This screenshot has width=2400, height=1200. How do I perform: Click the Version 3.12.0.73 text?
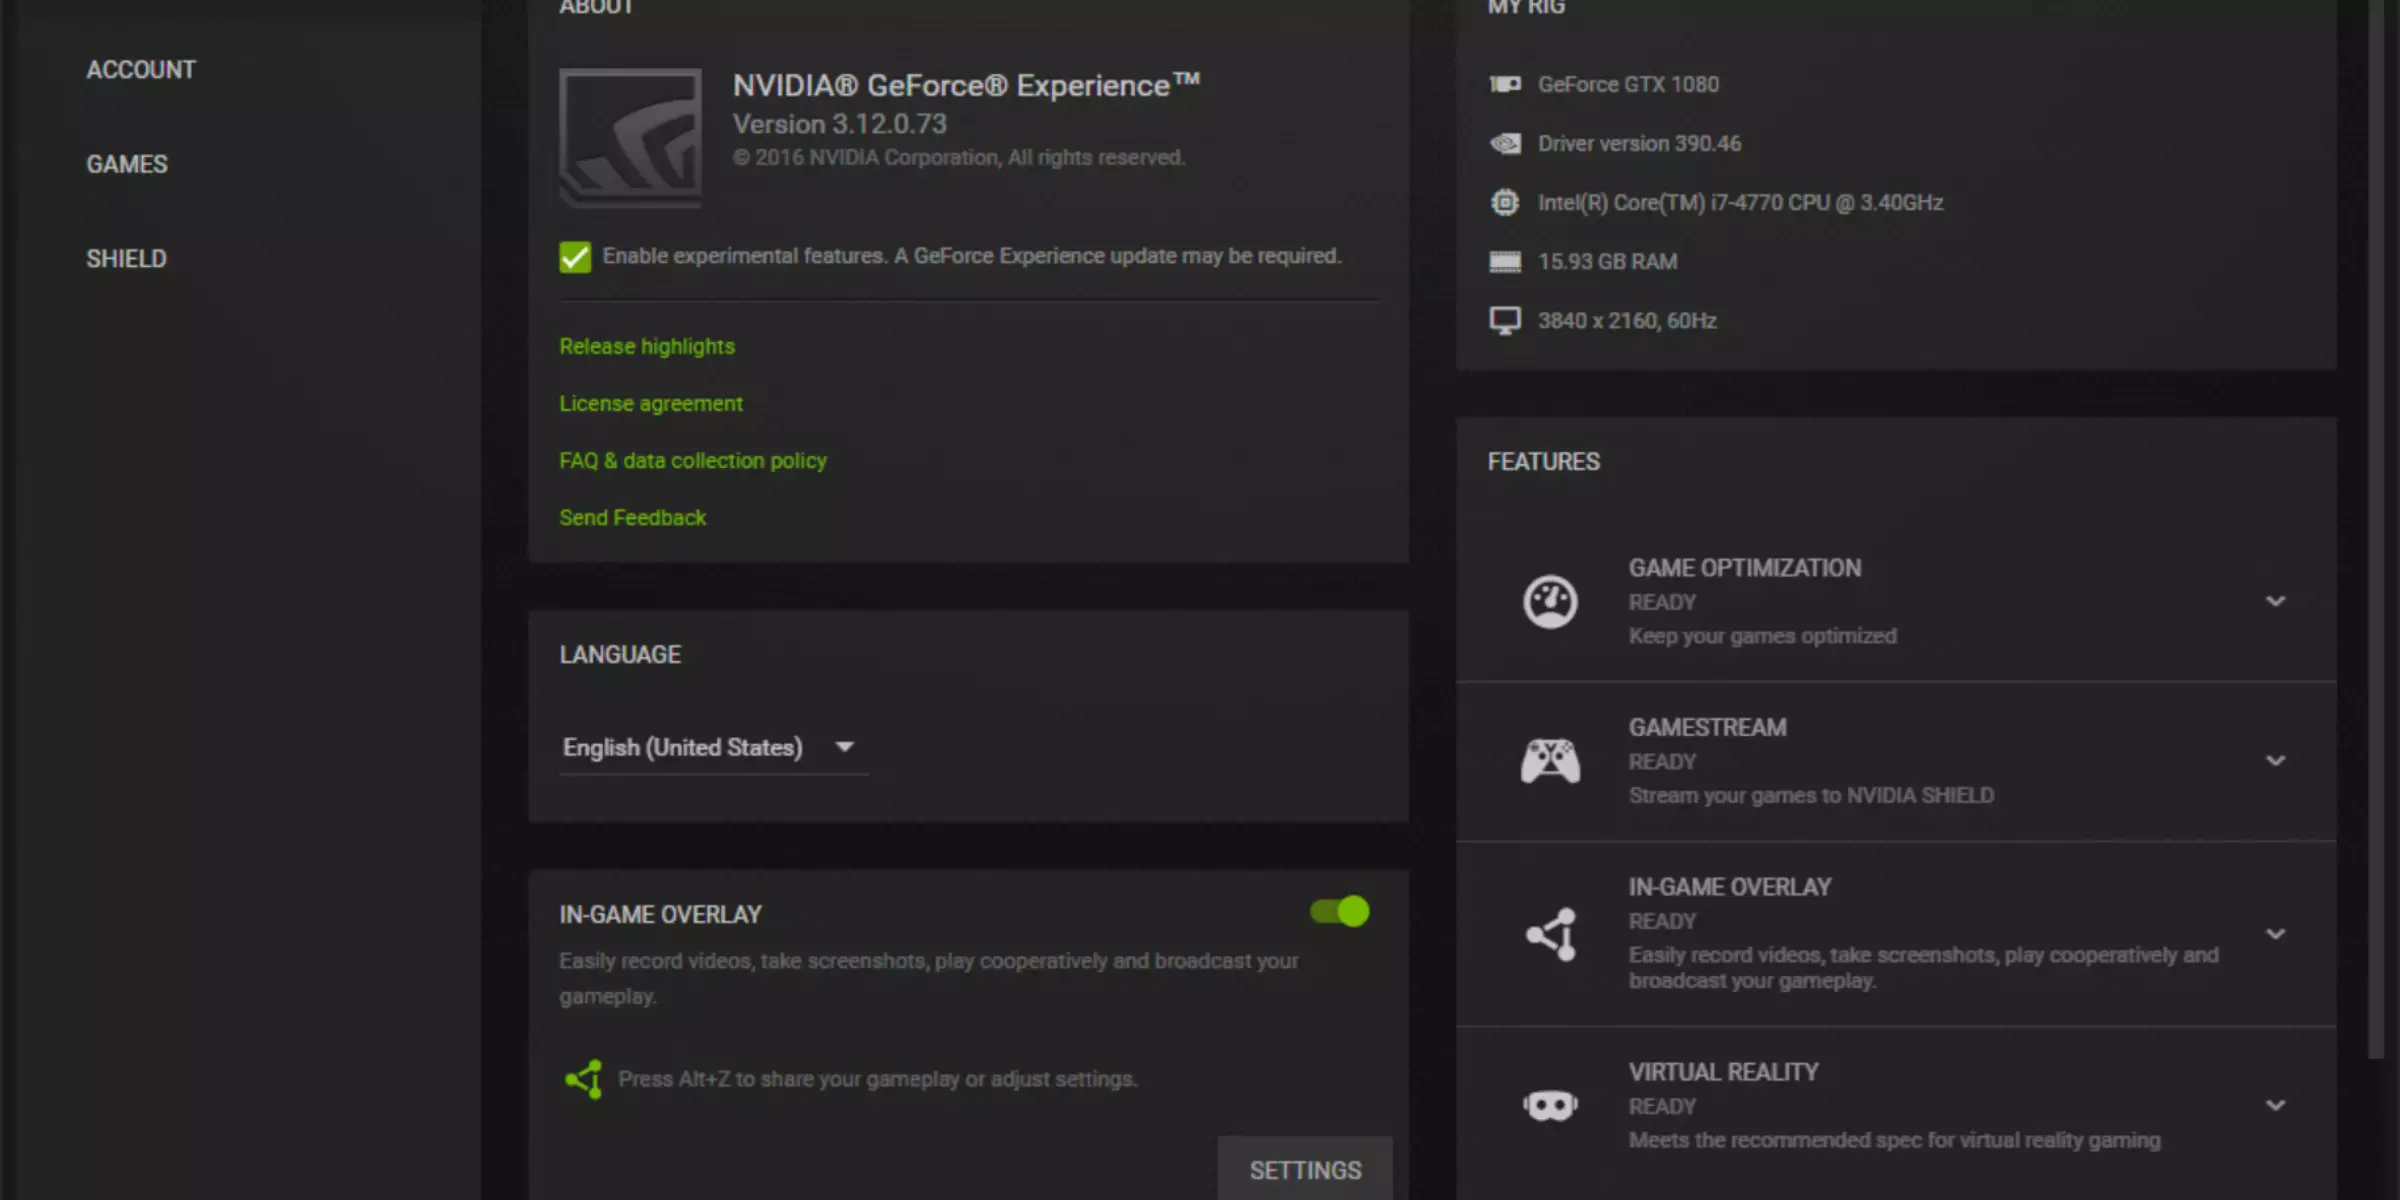pyautogui.click(x=840, y=124)
